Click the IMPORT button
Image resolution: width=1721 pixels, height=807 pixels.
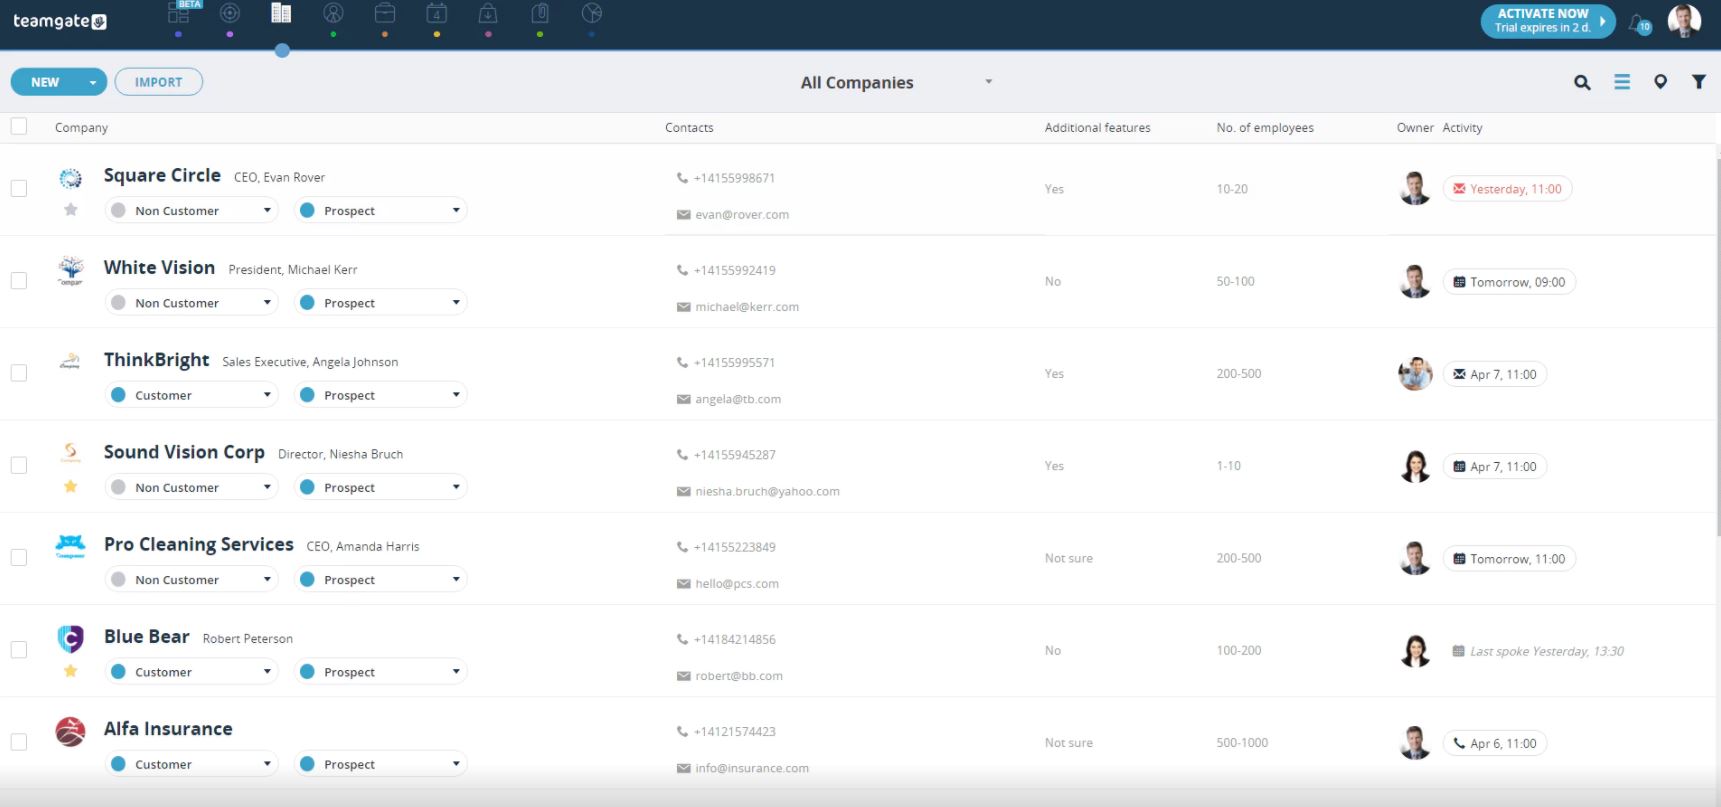coord(159,82)
